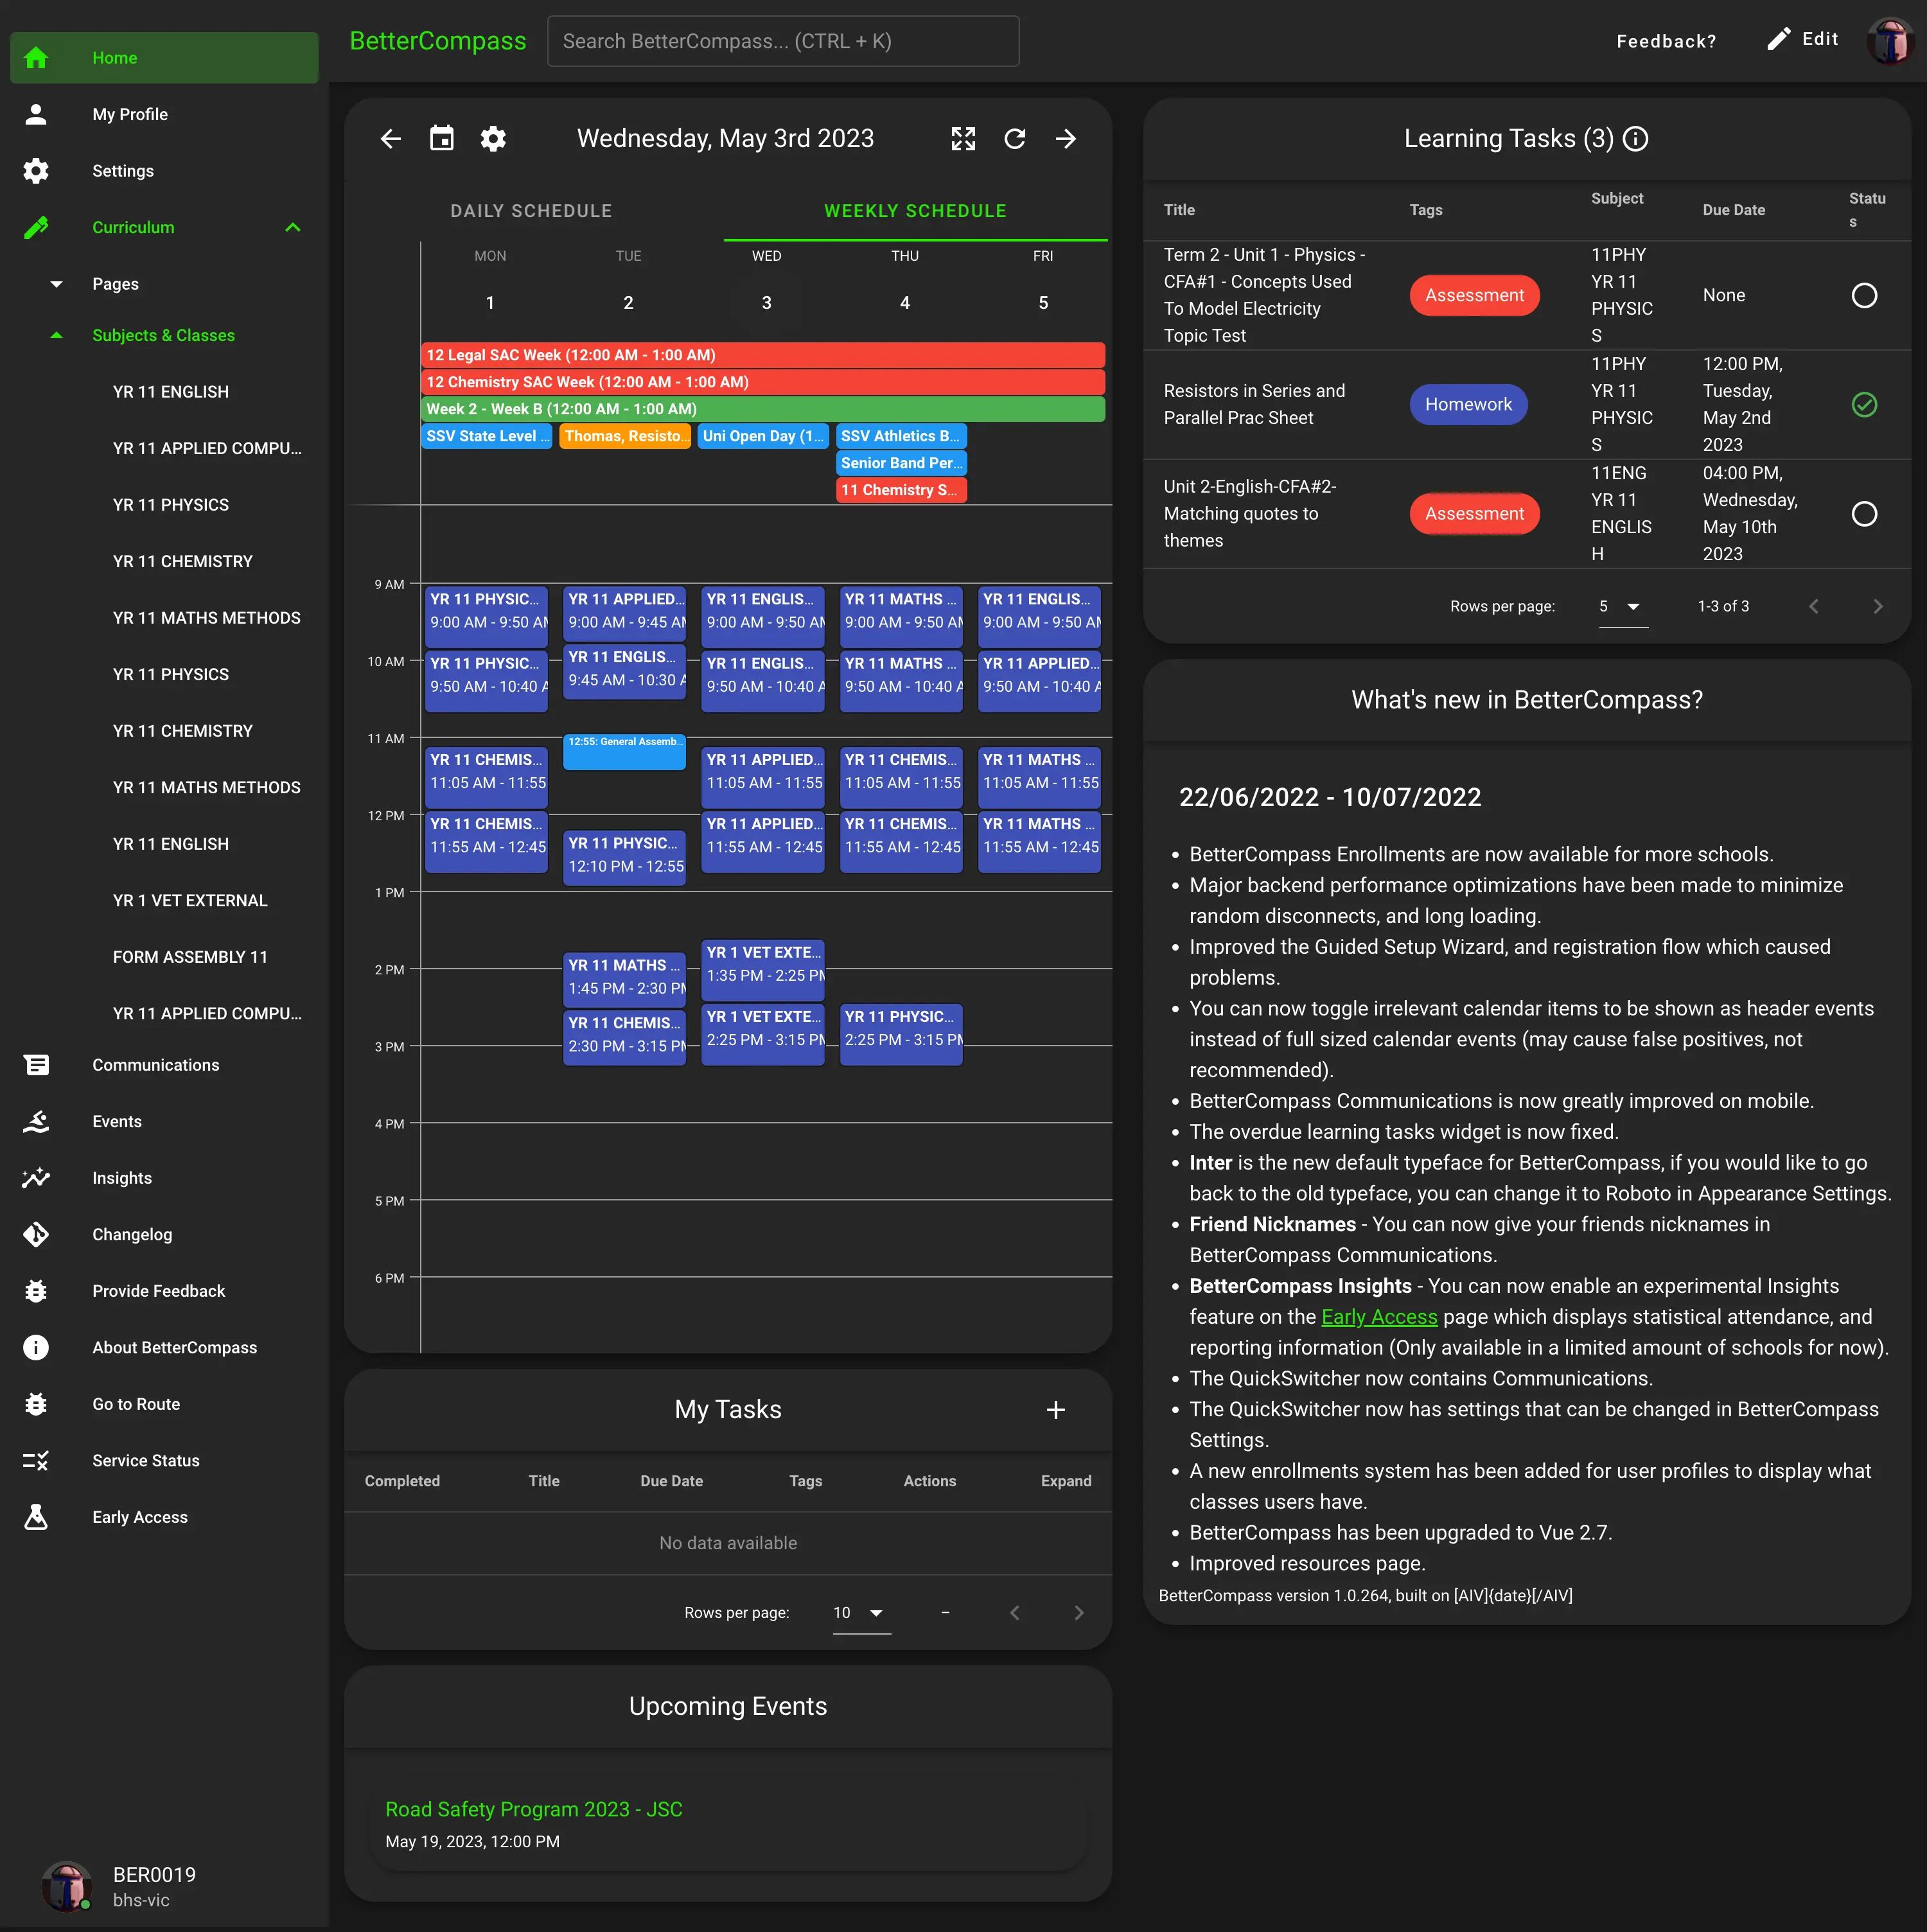The height and width of the screenshot is (1932, 1927).
Task: Click the orange Thomas, Resisto event chip
Action: pyautogui.click(x=624, y=436)
